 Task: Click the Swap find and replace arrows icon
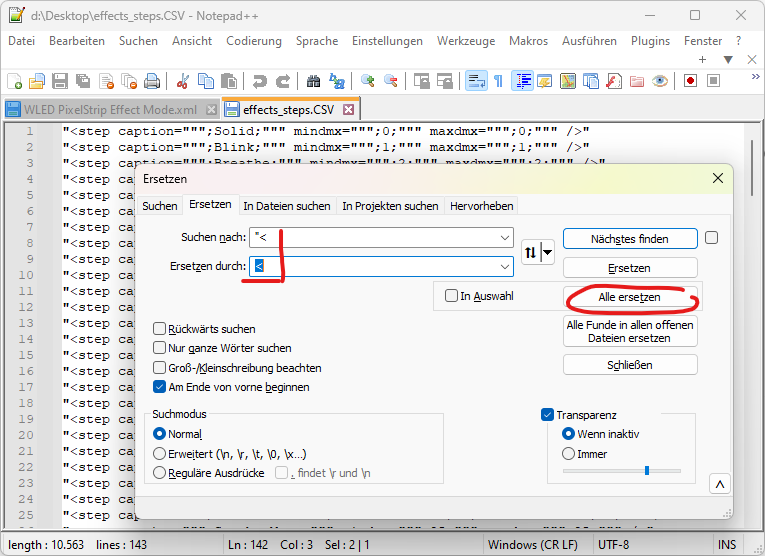530,252
